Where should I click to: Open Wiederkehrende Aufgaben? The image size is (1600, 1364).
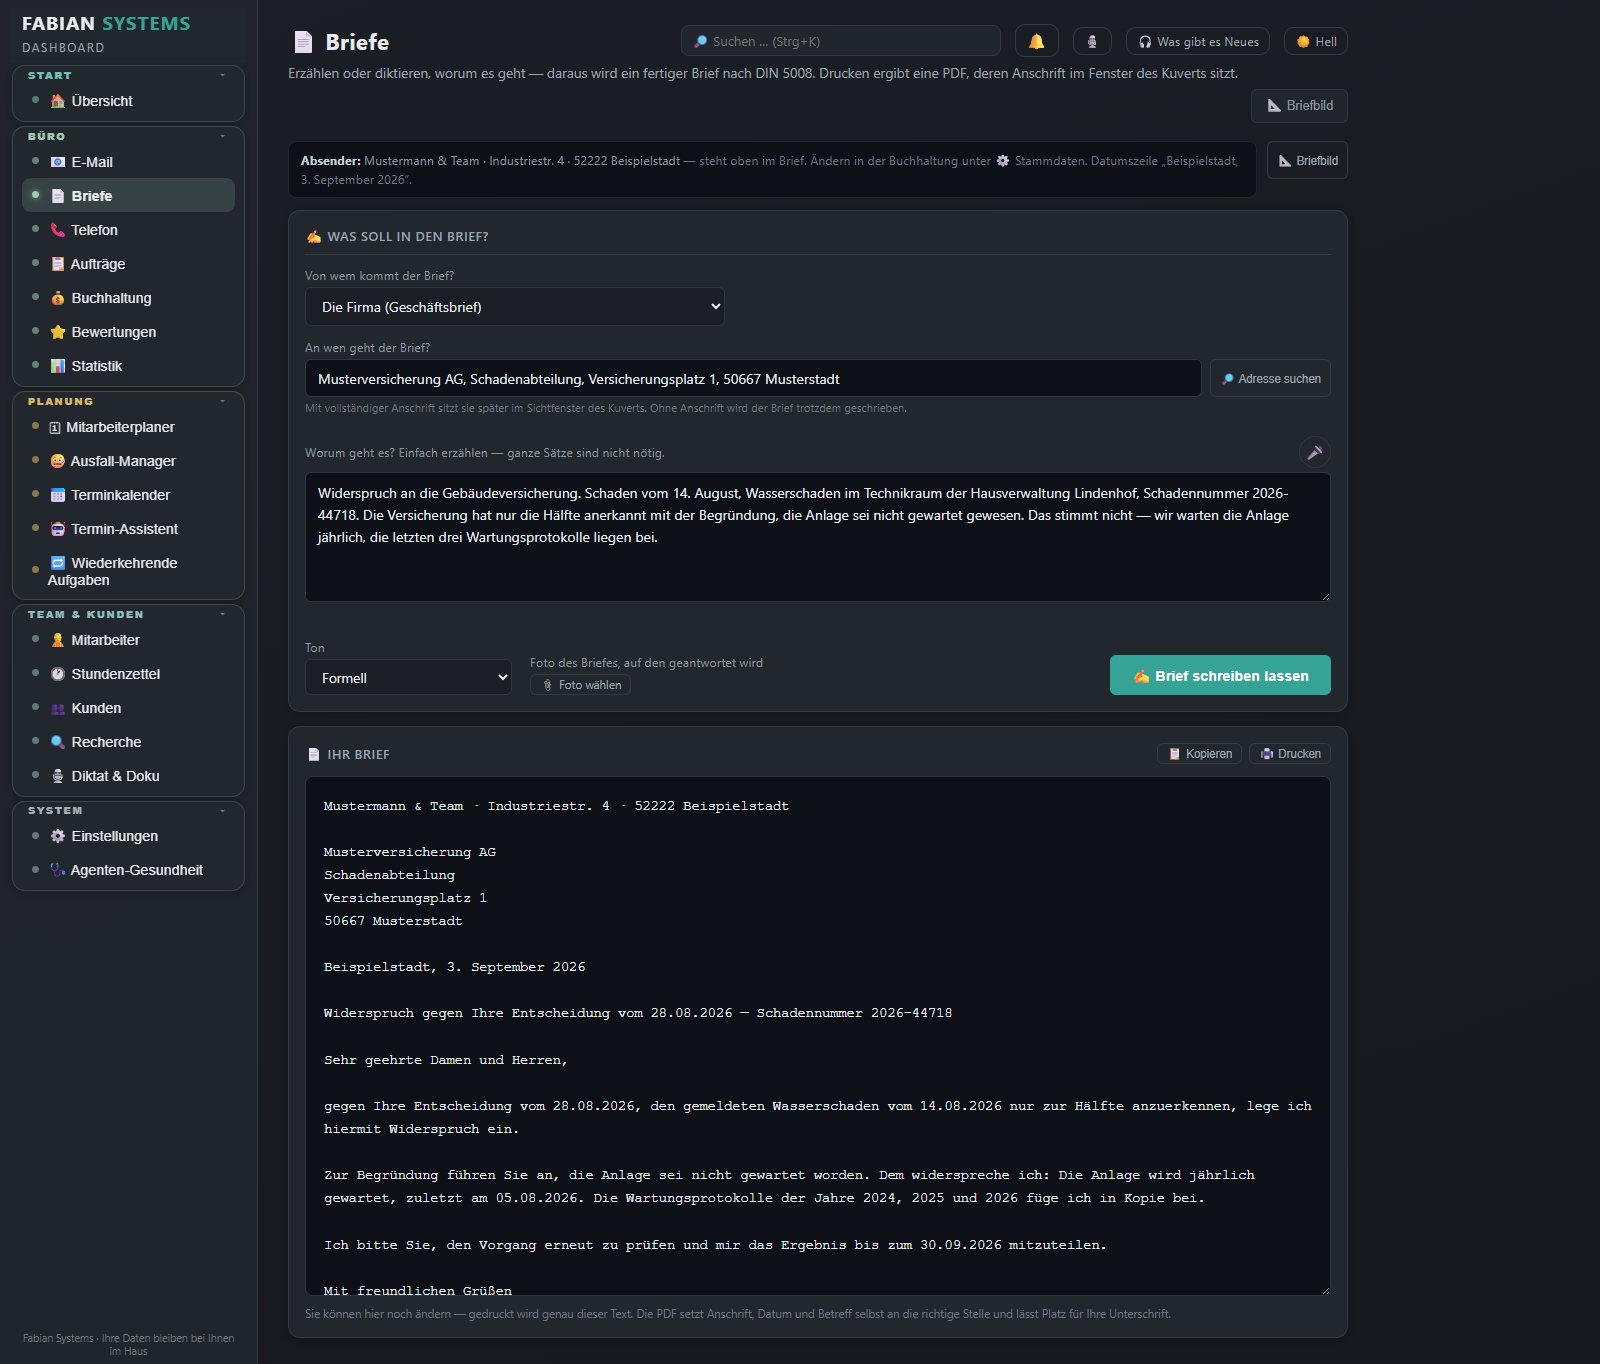(x=128, y=571)
